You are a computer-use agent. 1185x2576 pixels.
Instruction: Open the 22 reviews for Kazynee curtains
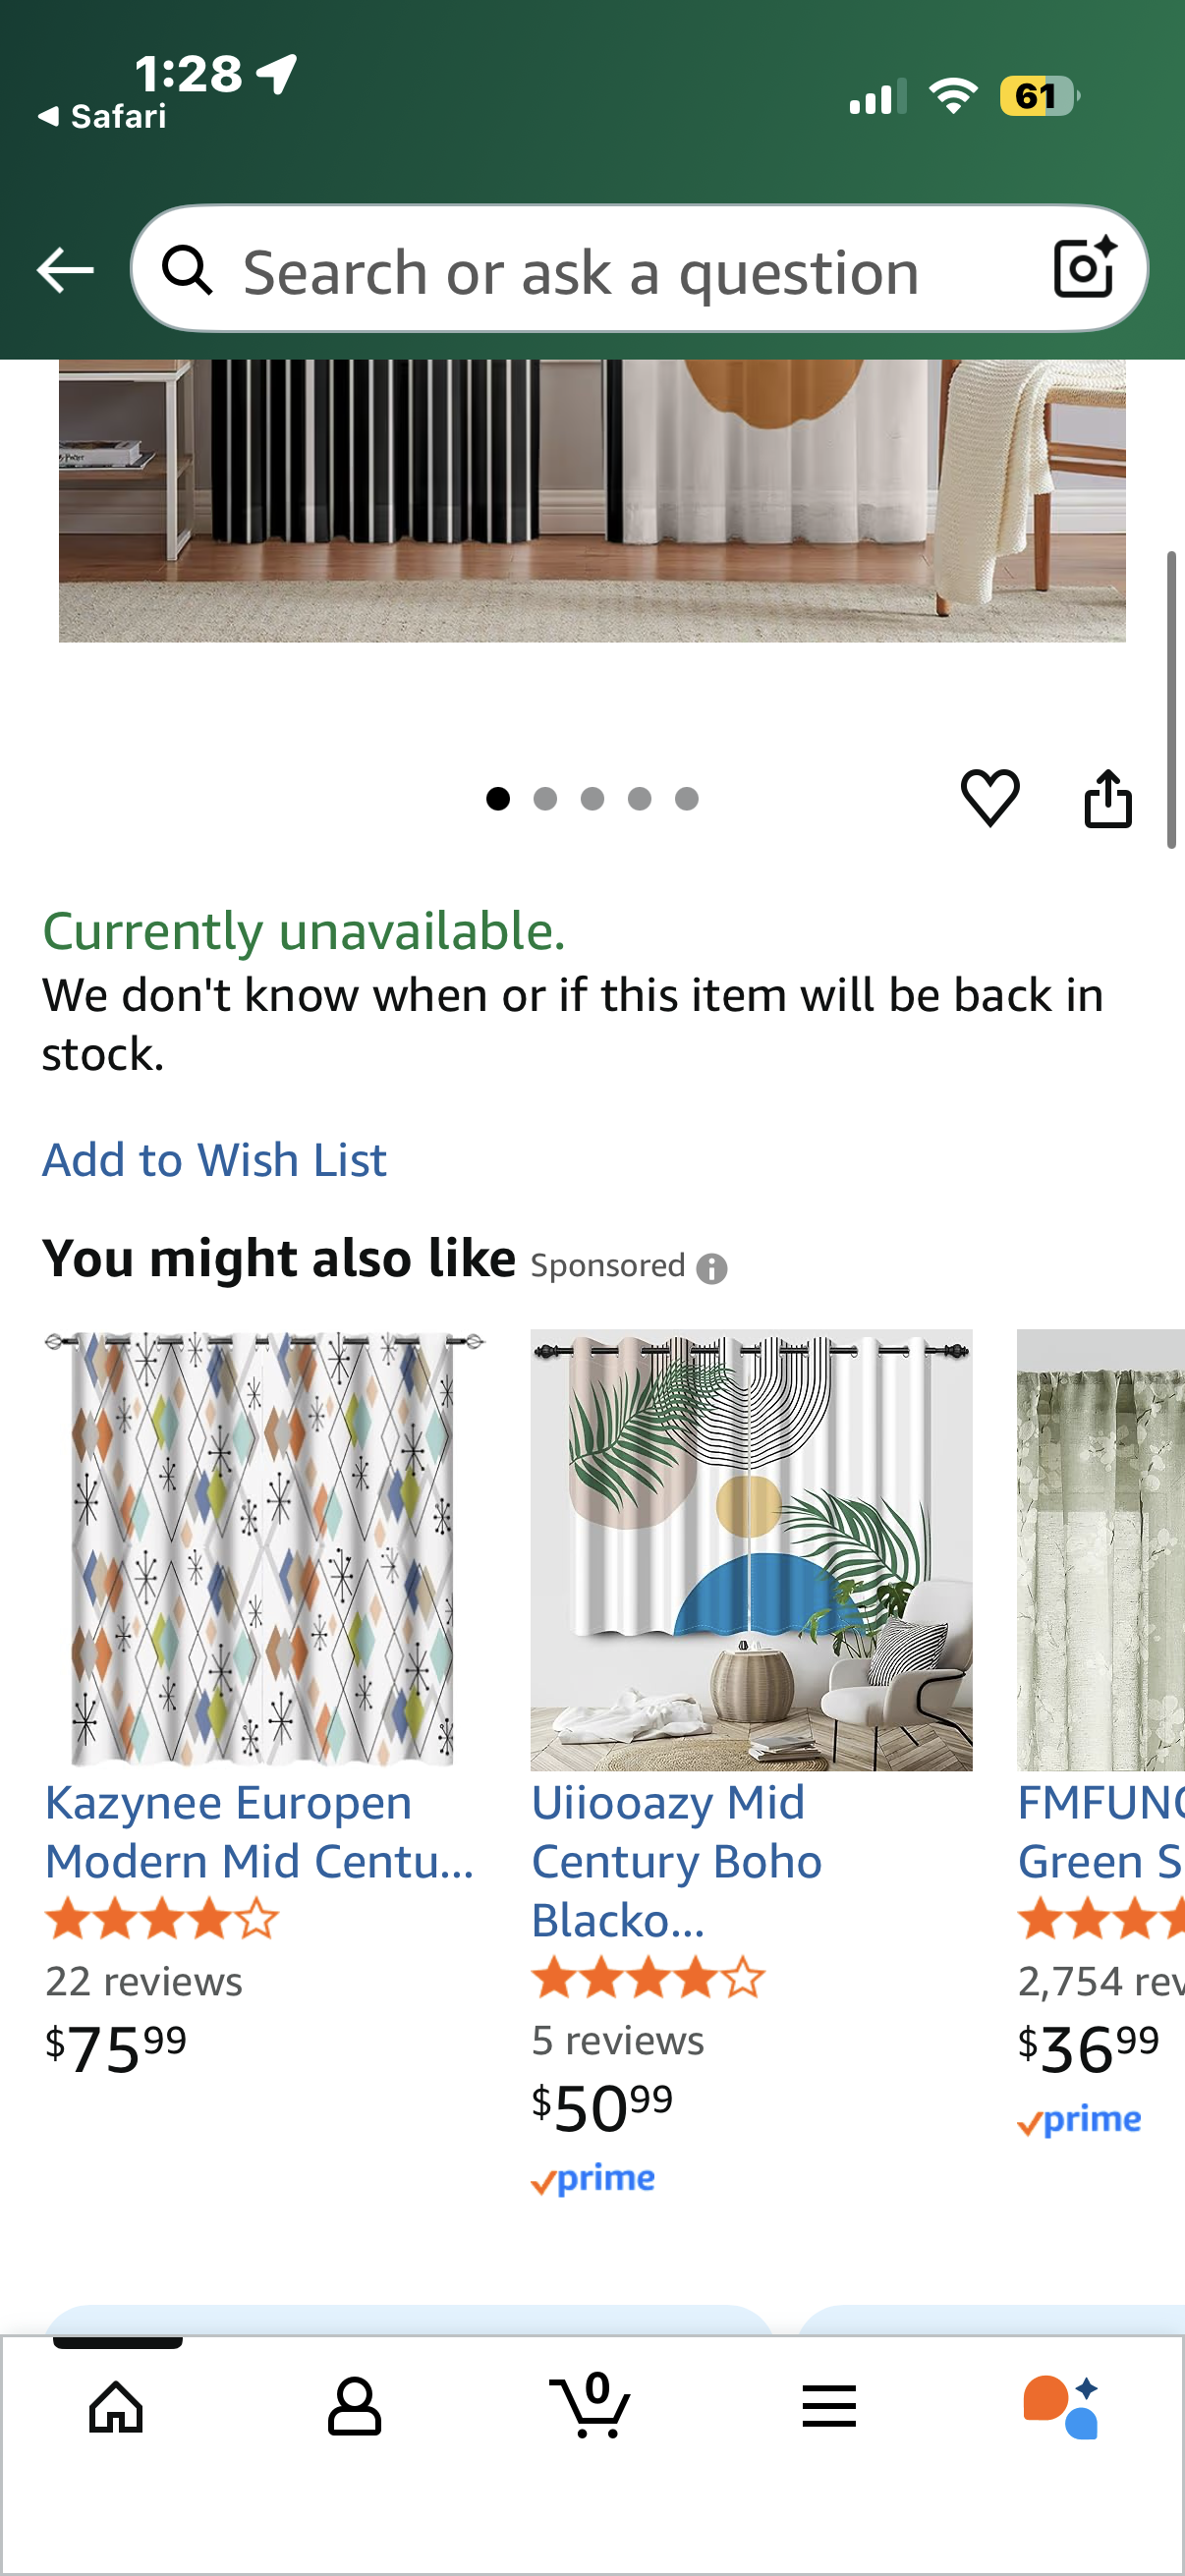(x=144, y=1980)
